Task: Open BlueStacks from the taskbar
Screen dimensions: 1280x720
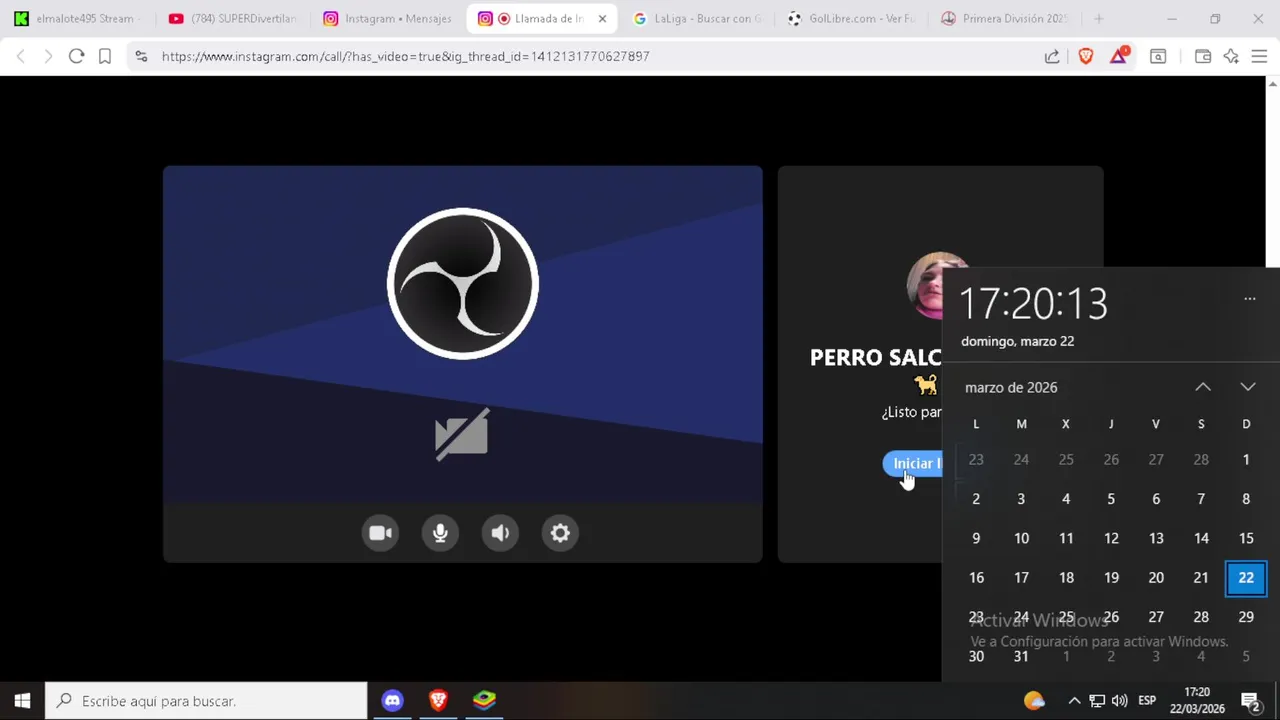Action: pyautogui.click(x=484, y=701)
